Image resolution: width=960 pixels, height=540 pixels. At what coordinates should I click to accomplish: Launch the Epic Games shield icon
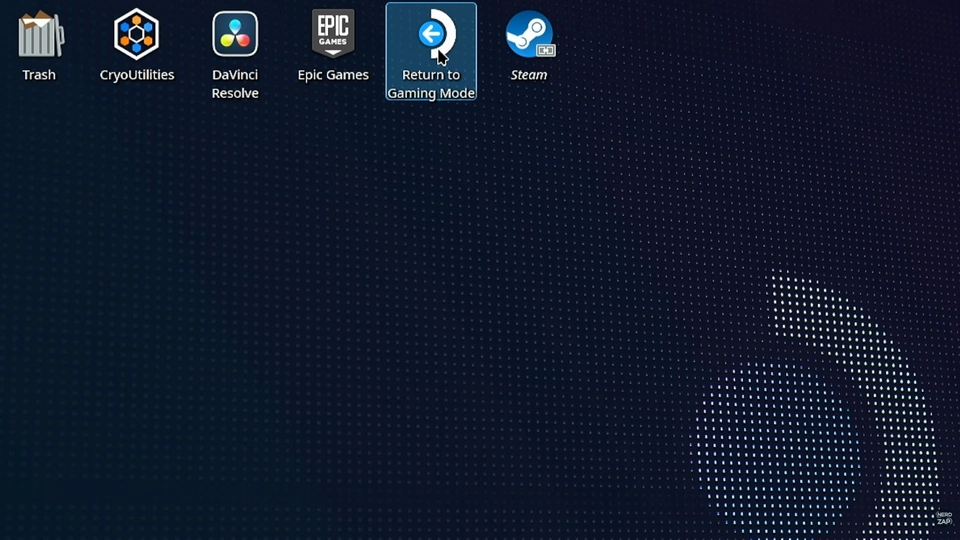[x=333, y=34]
